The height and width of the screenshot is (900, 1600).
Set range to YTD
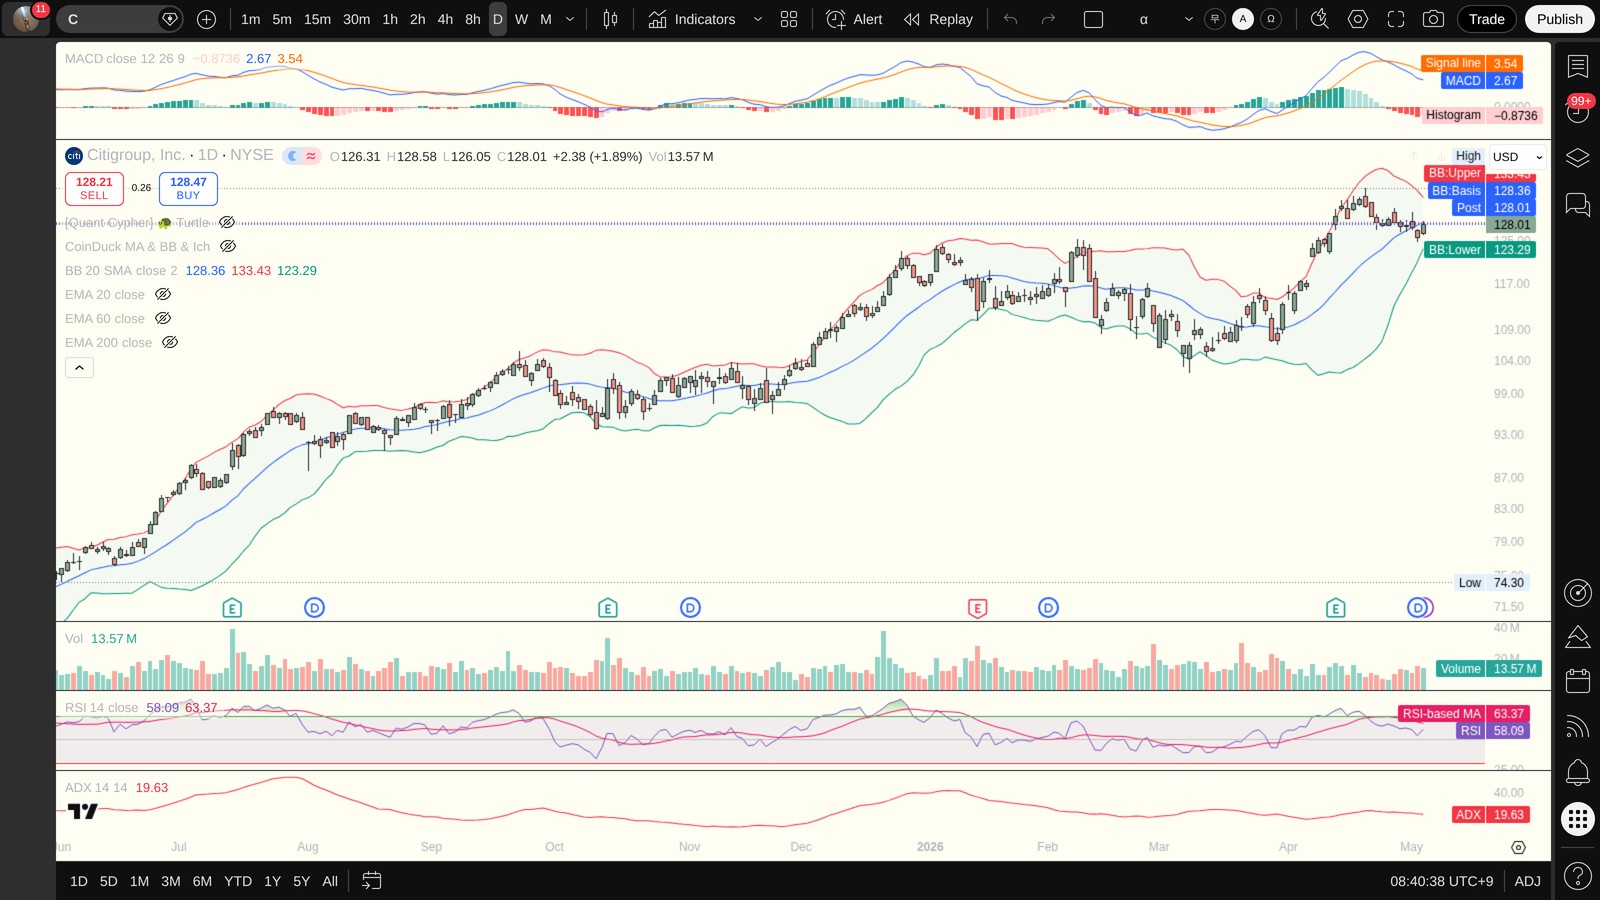(238, 881)
